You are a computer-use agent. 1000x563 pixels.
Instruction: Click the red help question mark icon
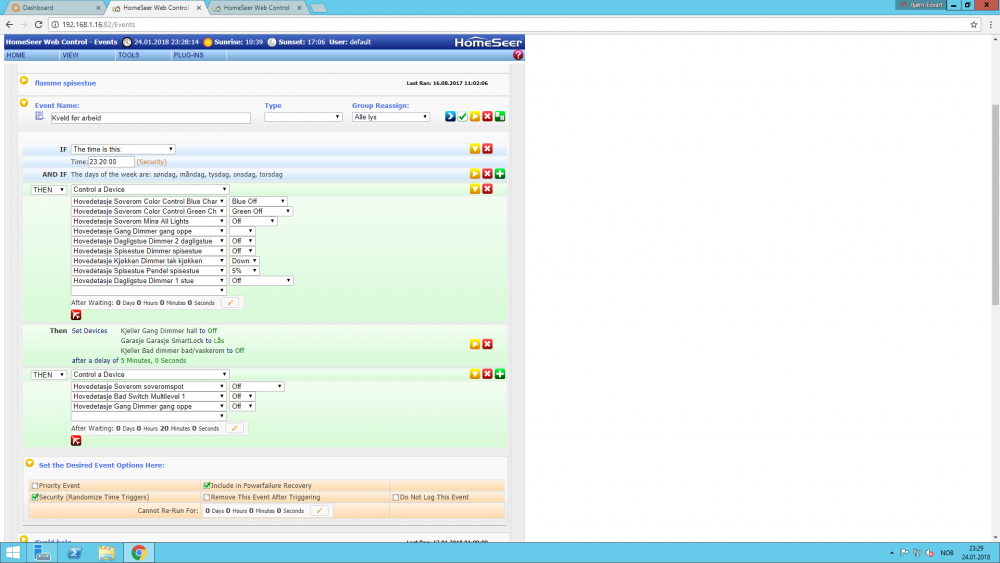518,55
